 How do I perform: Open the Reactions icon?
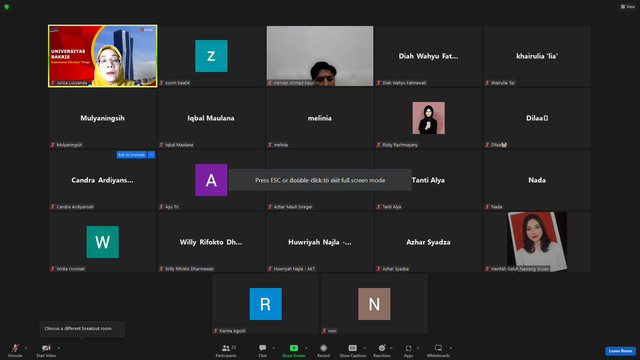pyautogui.click(x=382, y=348)
